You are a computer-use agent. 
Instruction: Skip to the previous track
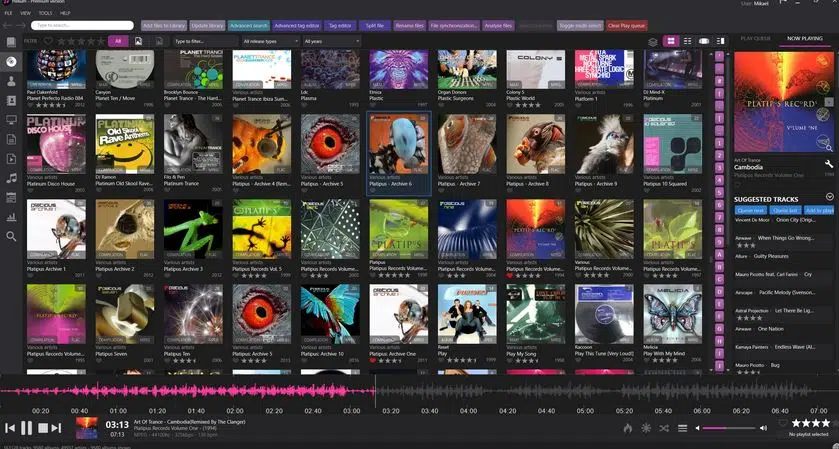pos(10,428)
